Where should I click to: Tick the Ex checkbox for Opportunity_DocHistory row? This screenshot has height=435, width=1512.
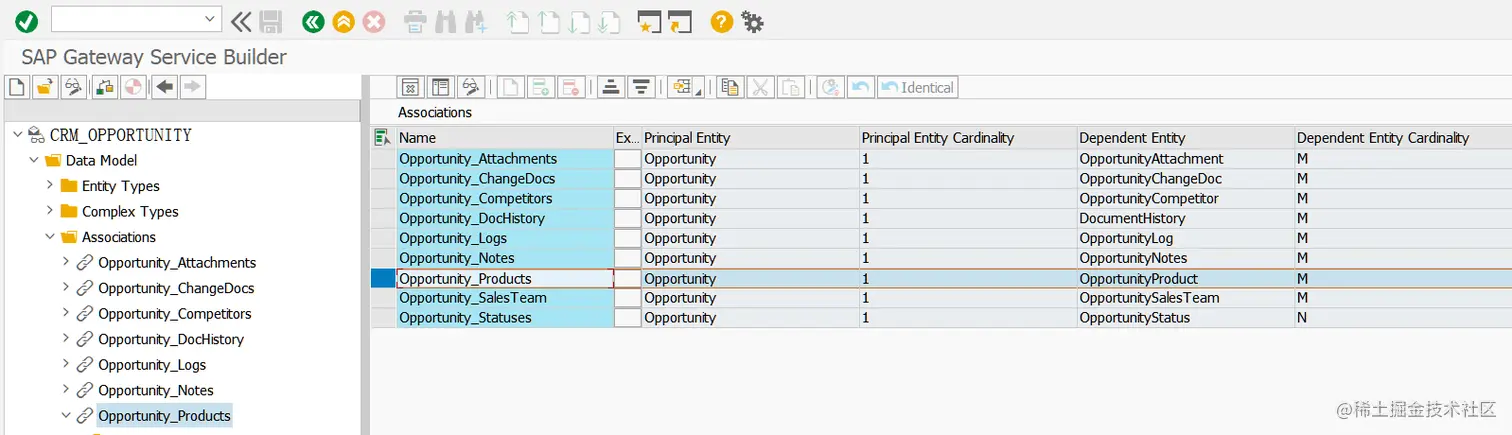coord(627,218)
